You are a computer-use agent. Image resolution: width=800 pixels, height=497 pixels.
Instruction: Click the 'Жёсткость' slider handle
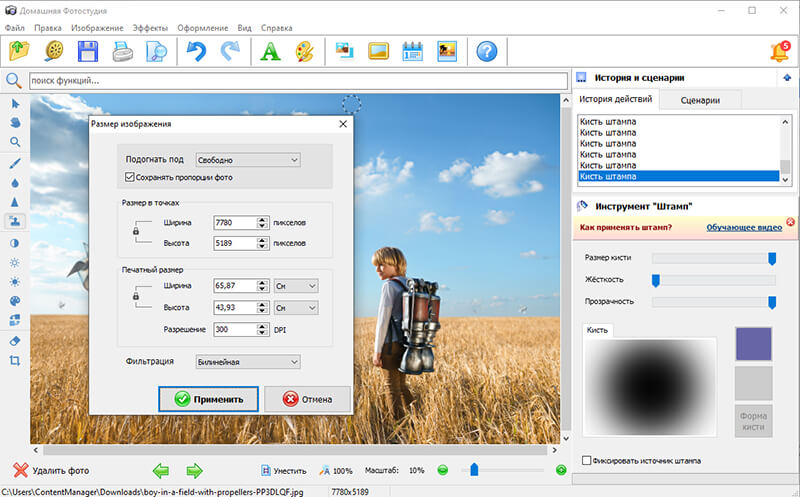point(656,280)
